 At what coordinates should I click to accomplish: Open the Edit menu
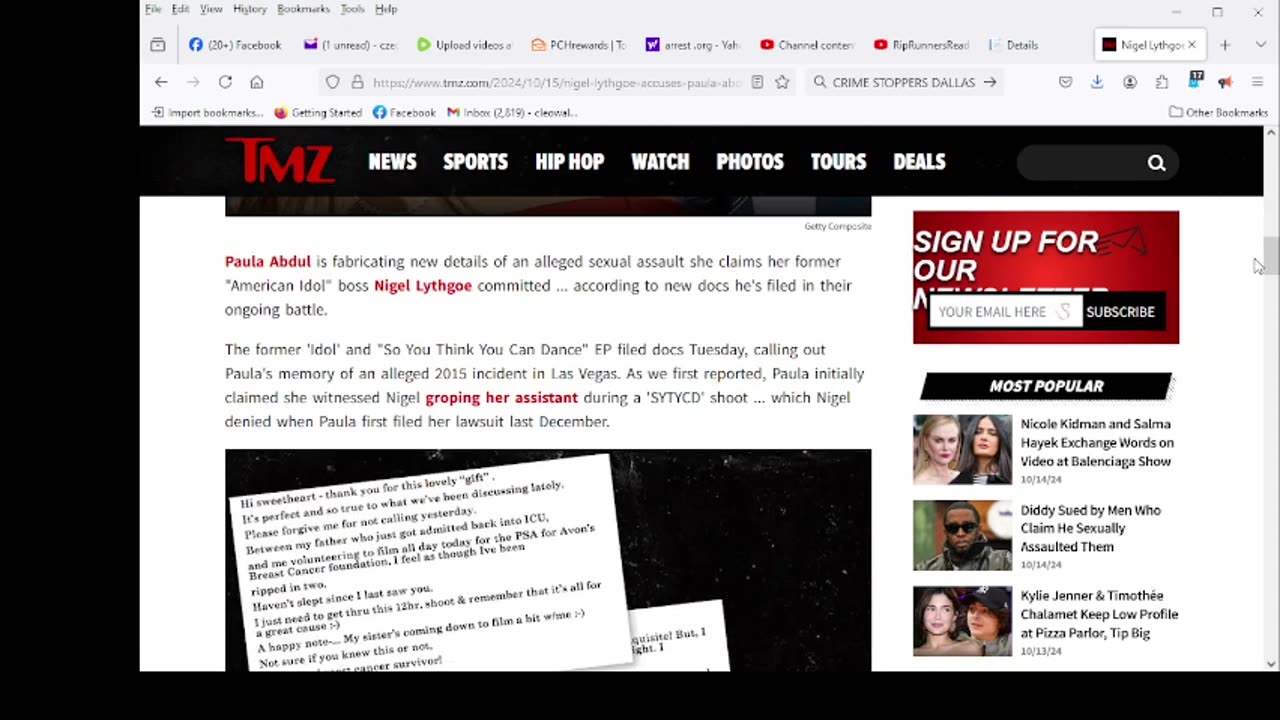coord(180,9)
